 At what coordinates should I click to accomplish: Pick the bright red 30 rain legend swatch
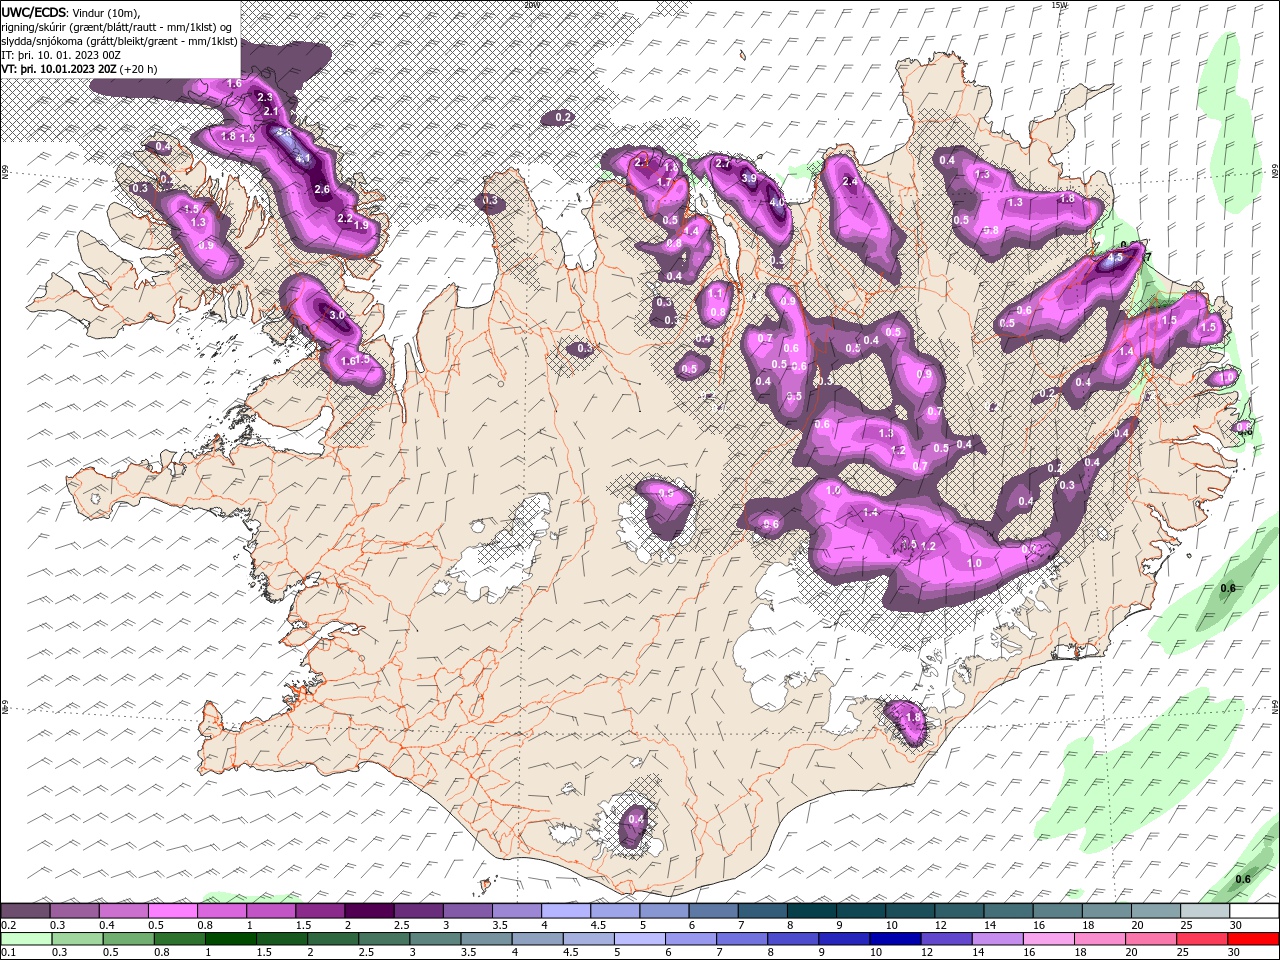point(1253,939)
